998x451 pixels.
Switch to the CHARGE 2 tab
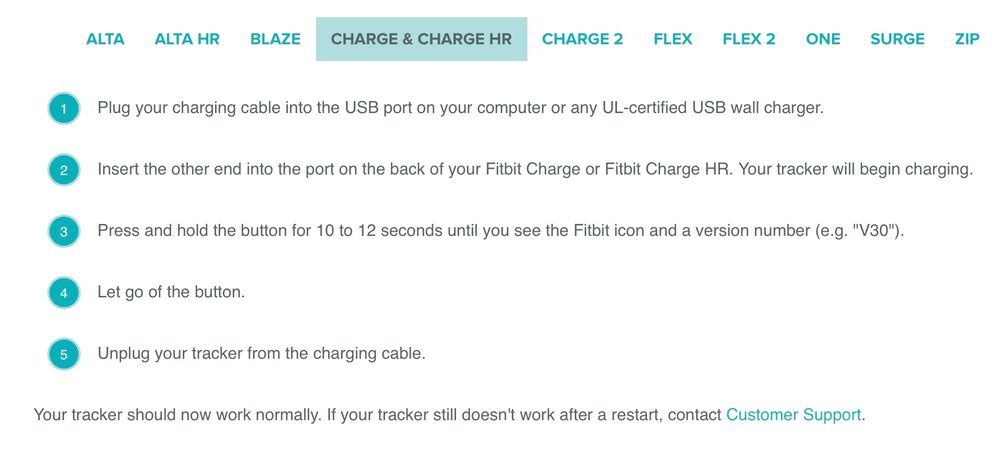tap(582, 39)
